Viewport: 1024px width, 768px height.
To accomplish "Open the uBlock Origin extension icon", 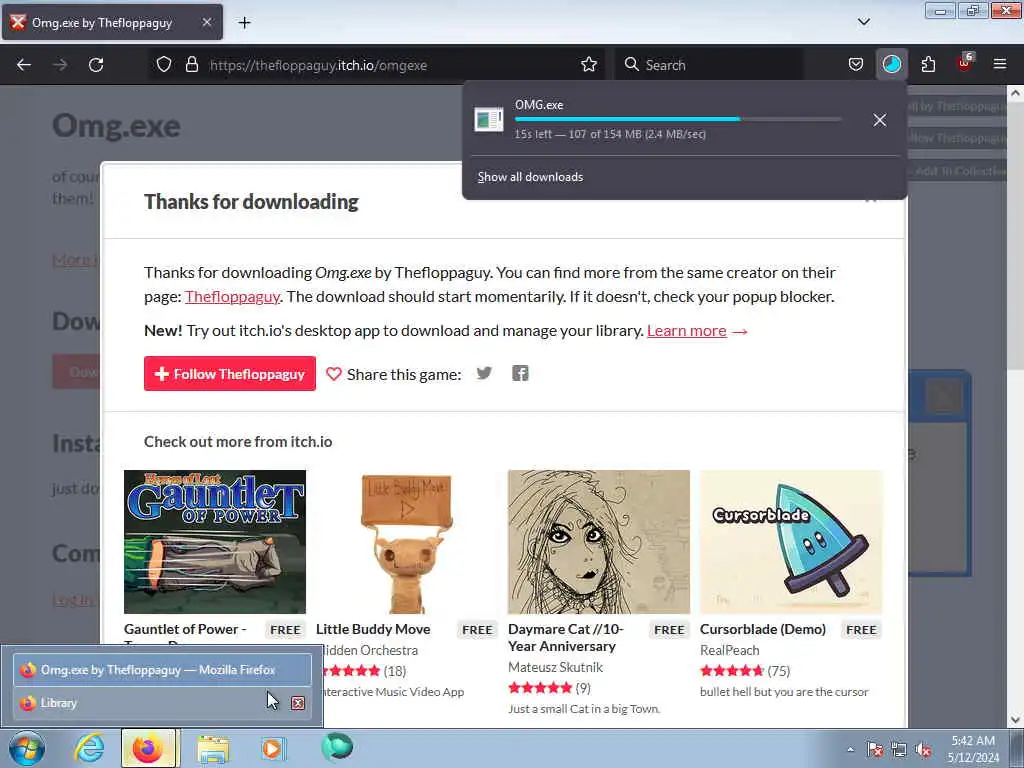I will [964, 63].
